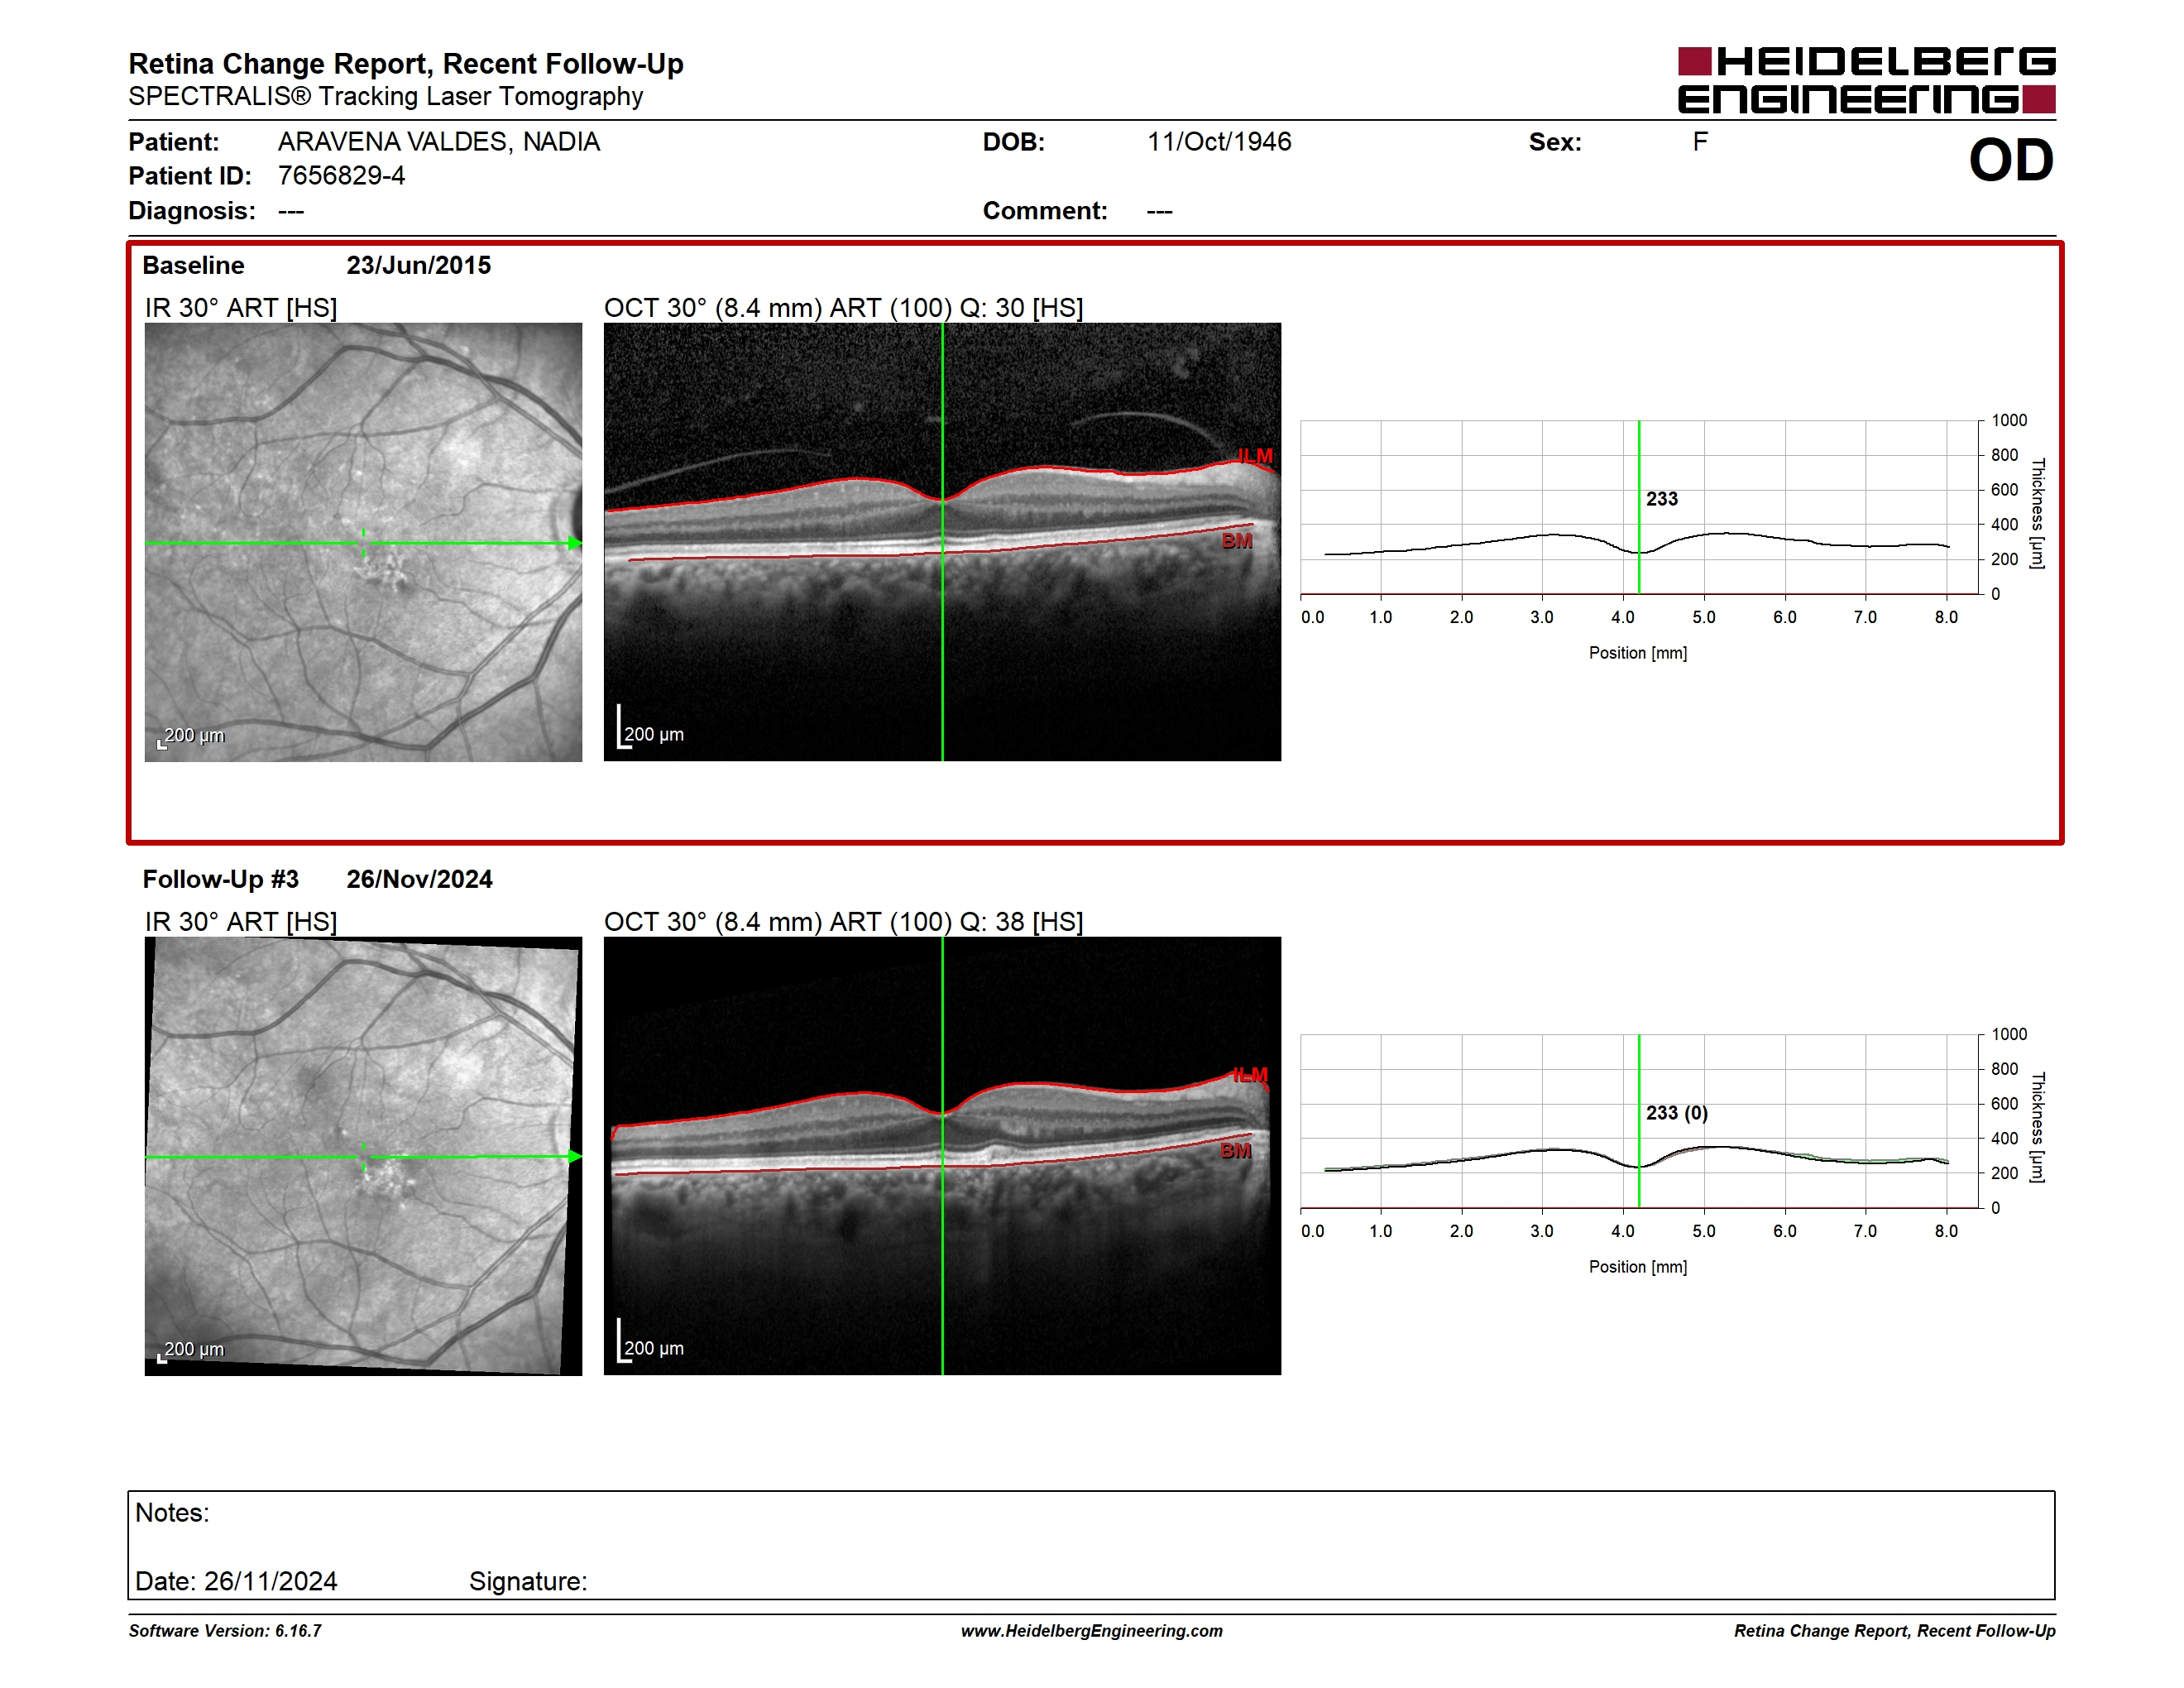
Task: Click the 200 µm scale bar on follow-up IR image
Action: (191, 1351)
